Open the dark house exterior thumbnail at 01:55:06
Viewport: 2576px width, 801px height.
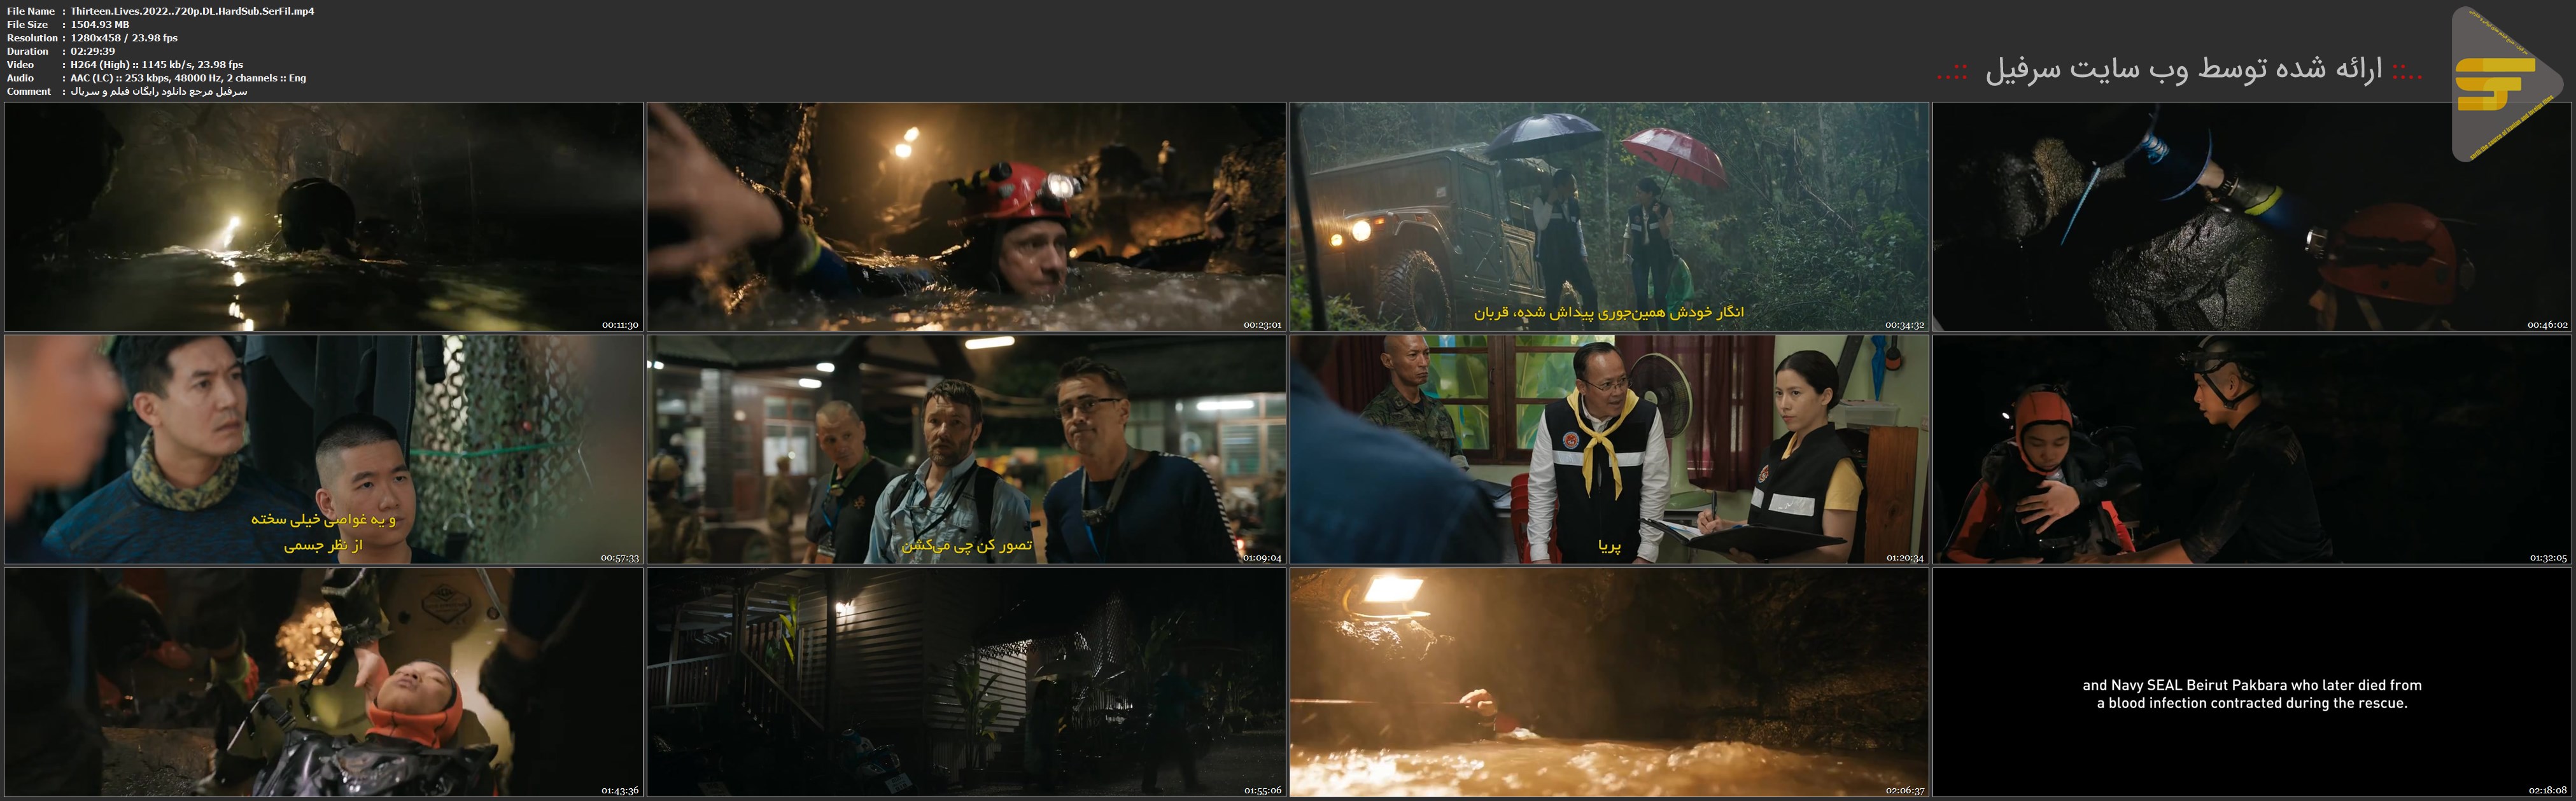966,682
